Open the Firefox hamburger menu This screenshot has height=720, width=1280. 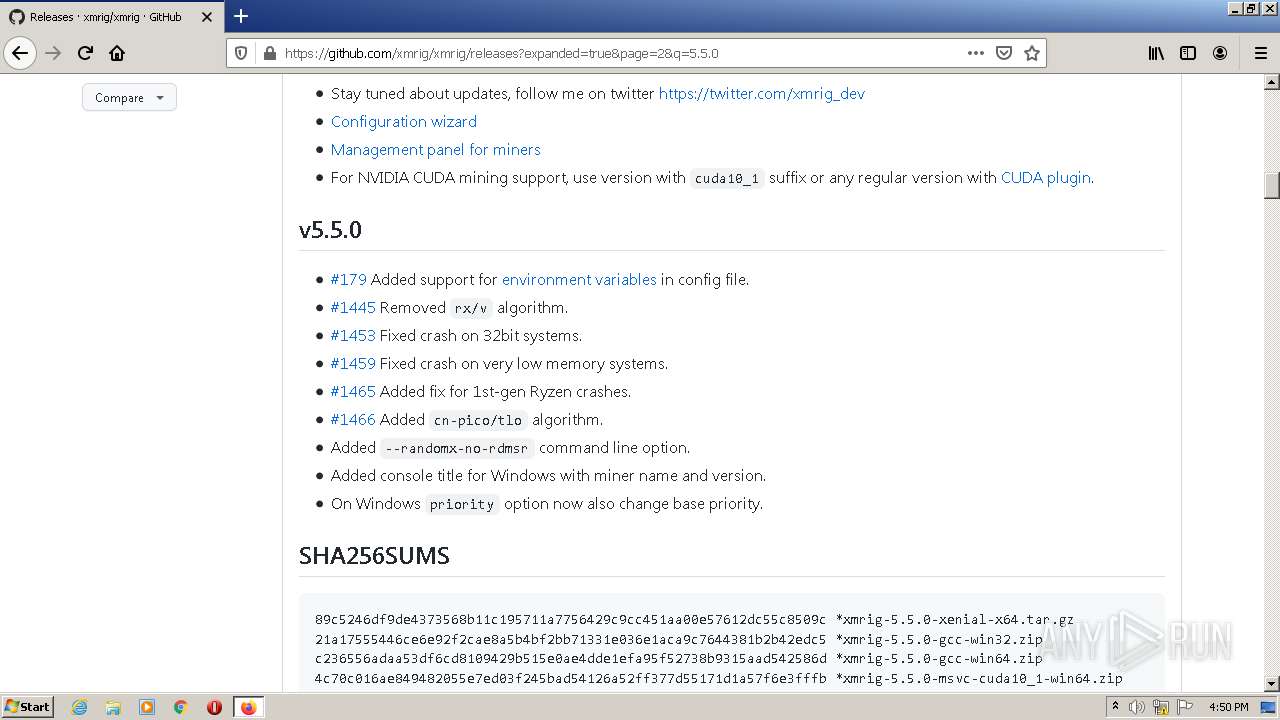1260,53
